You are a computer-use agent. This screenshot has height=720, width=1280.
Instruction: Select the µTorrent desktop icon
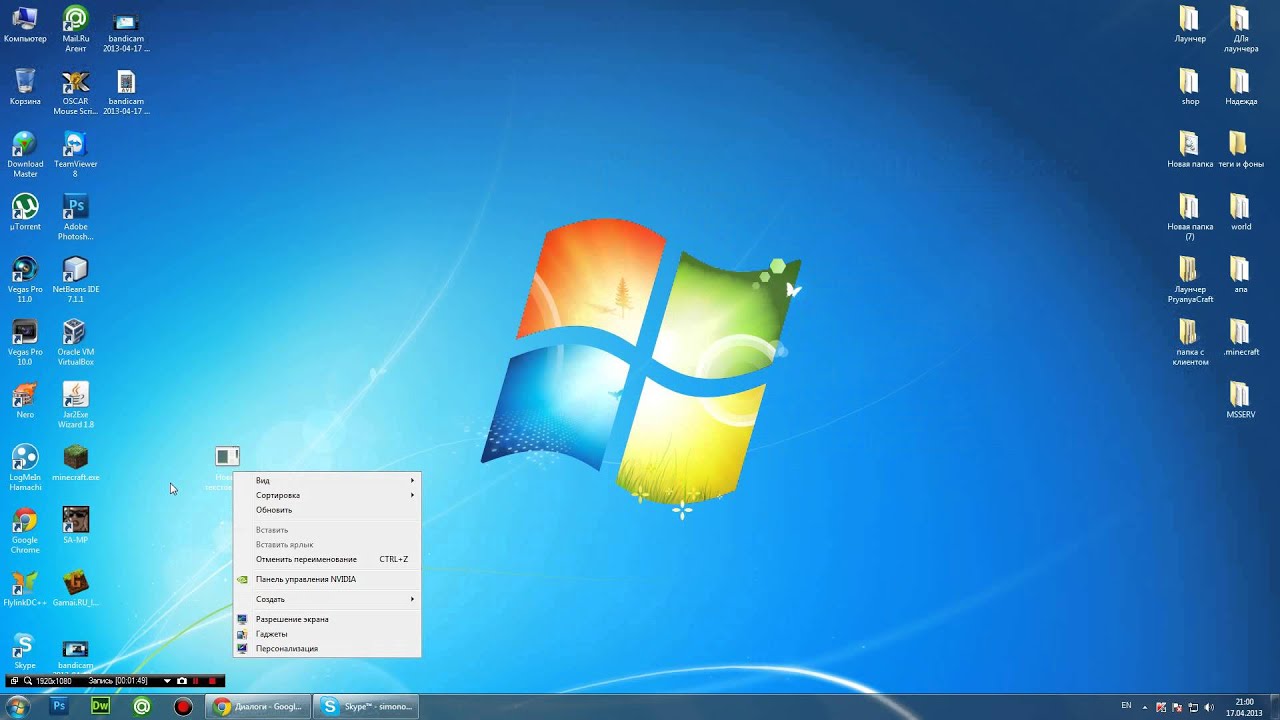[25, 212]
